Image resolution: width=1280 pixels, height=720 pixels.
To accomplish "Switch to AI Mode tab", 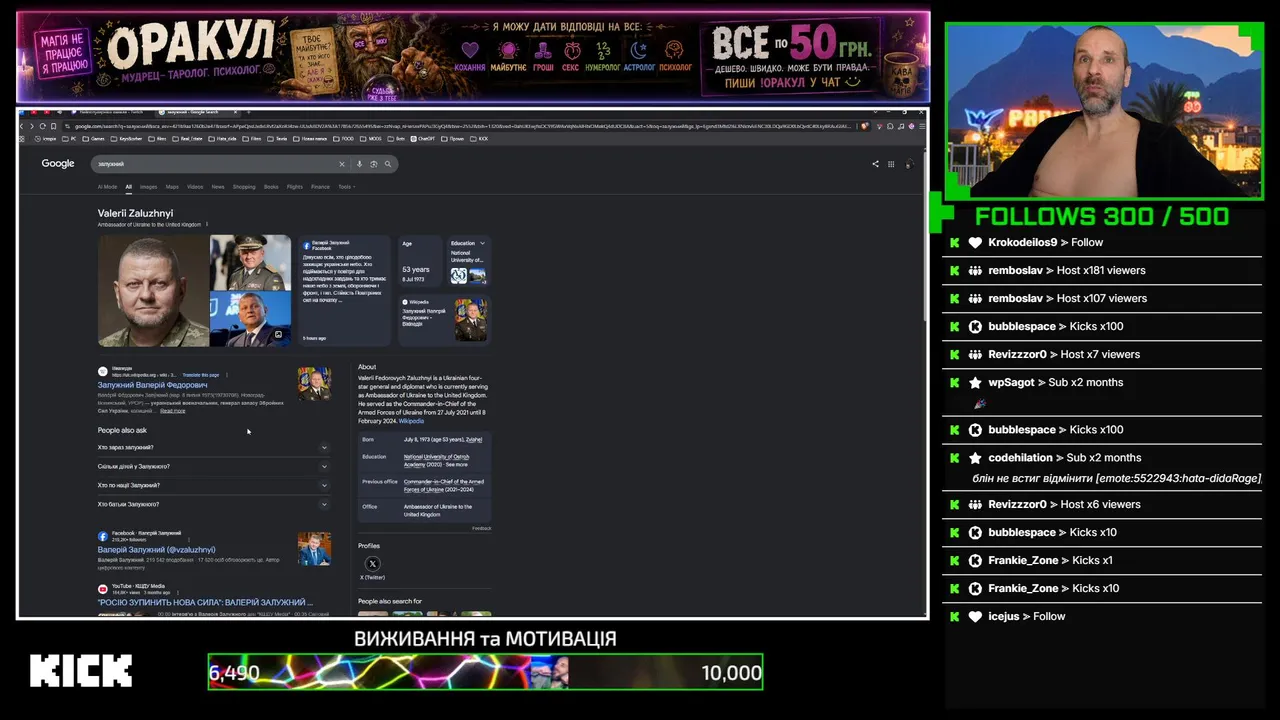I will point(107,187).
